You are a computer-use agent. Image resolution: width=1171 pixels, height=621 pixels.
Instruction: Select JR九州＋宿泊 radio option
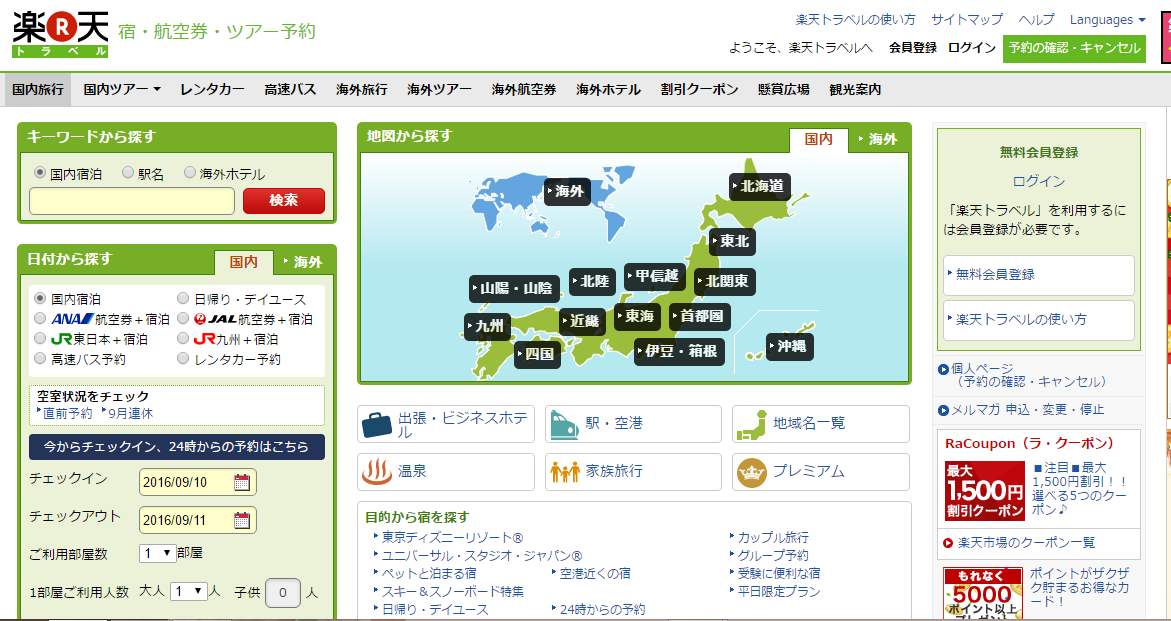click(x=183, y=339)
